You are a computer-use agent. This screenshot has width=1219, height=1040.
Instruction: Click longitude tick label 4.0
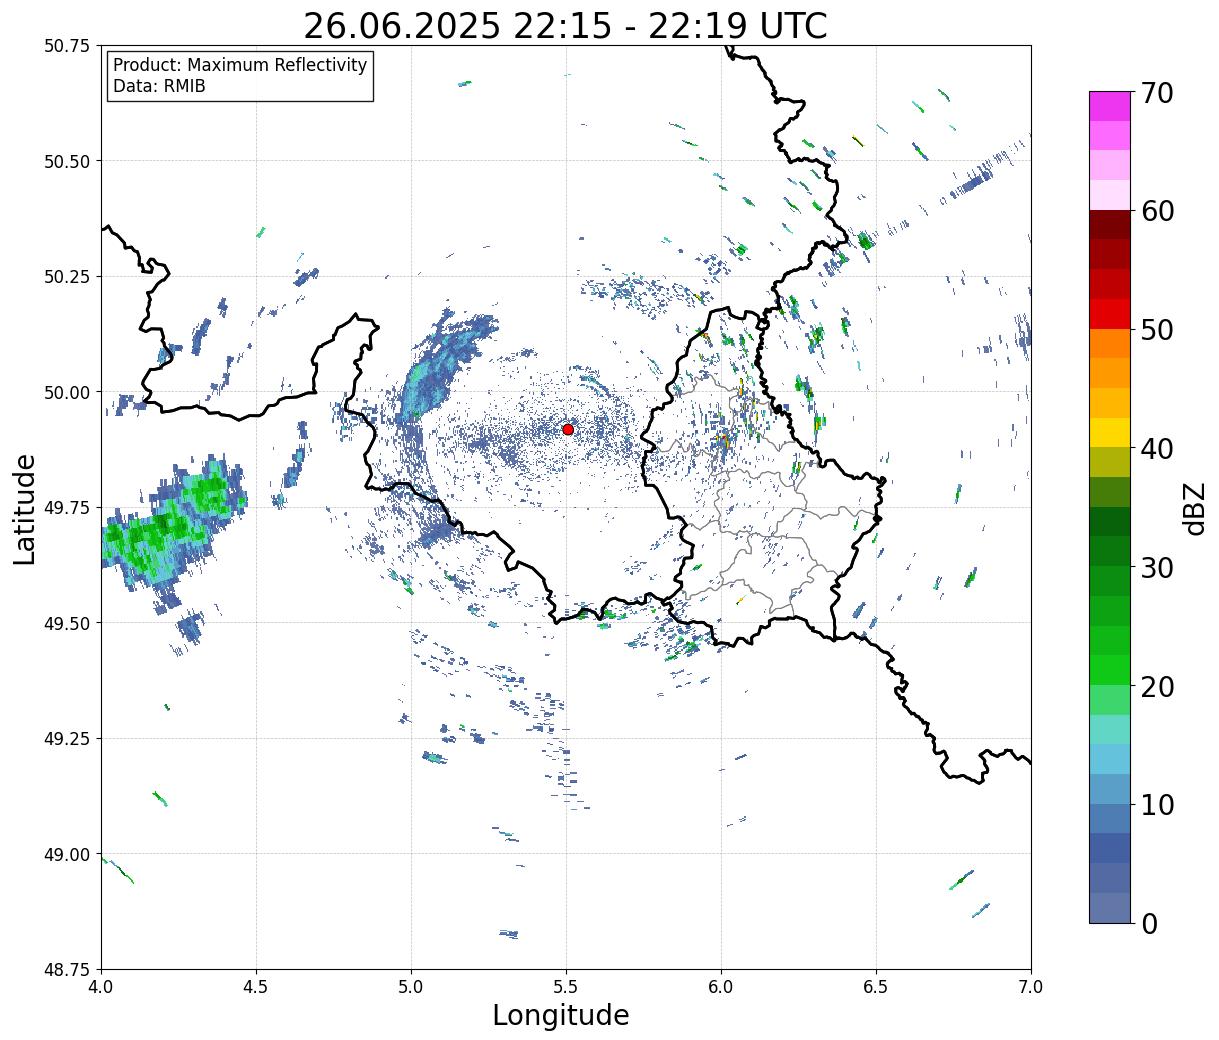101,987
